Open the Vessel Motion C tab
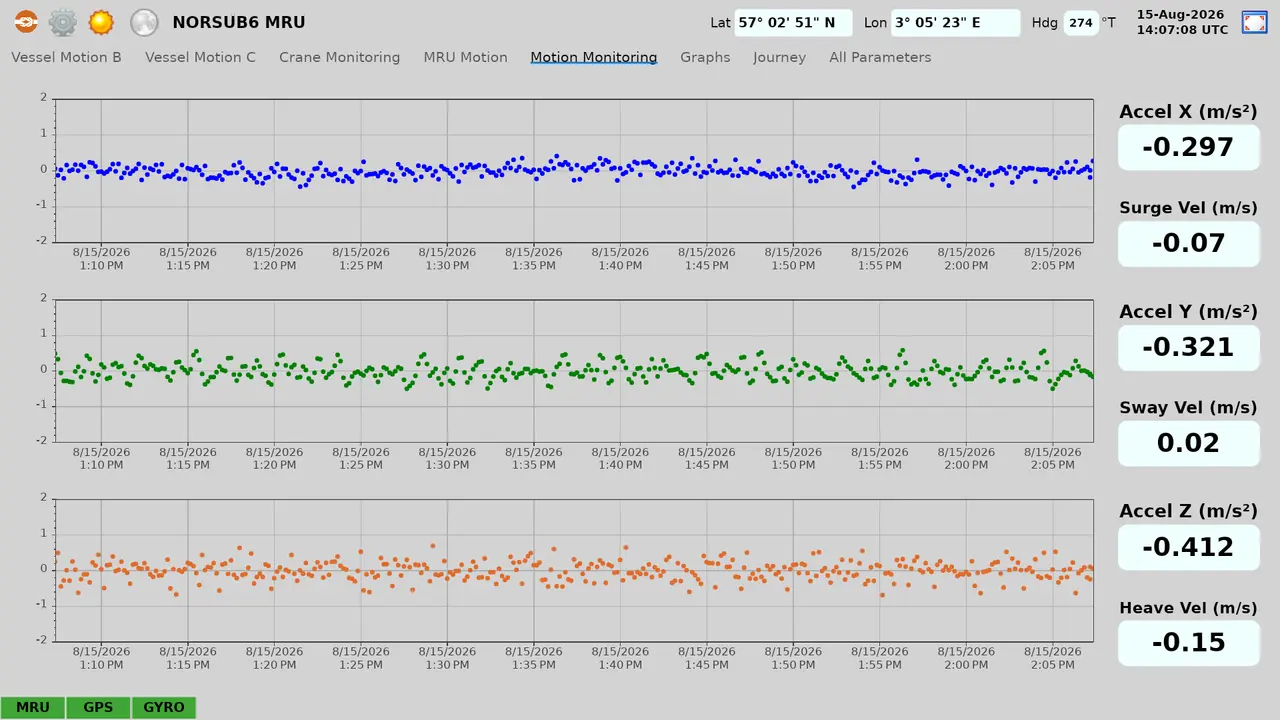This screenshot has width=1280, height=720. tap(200, 57)
